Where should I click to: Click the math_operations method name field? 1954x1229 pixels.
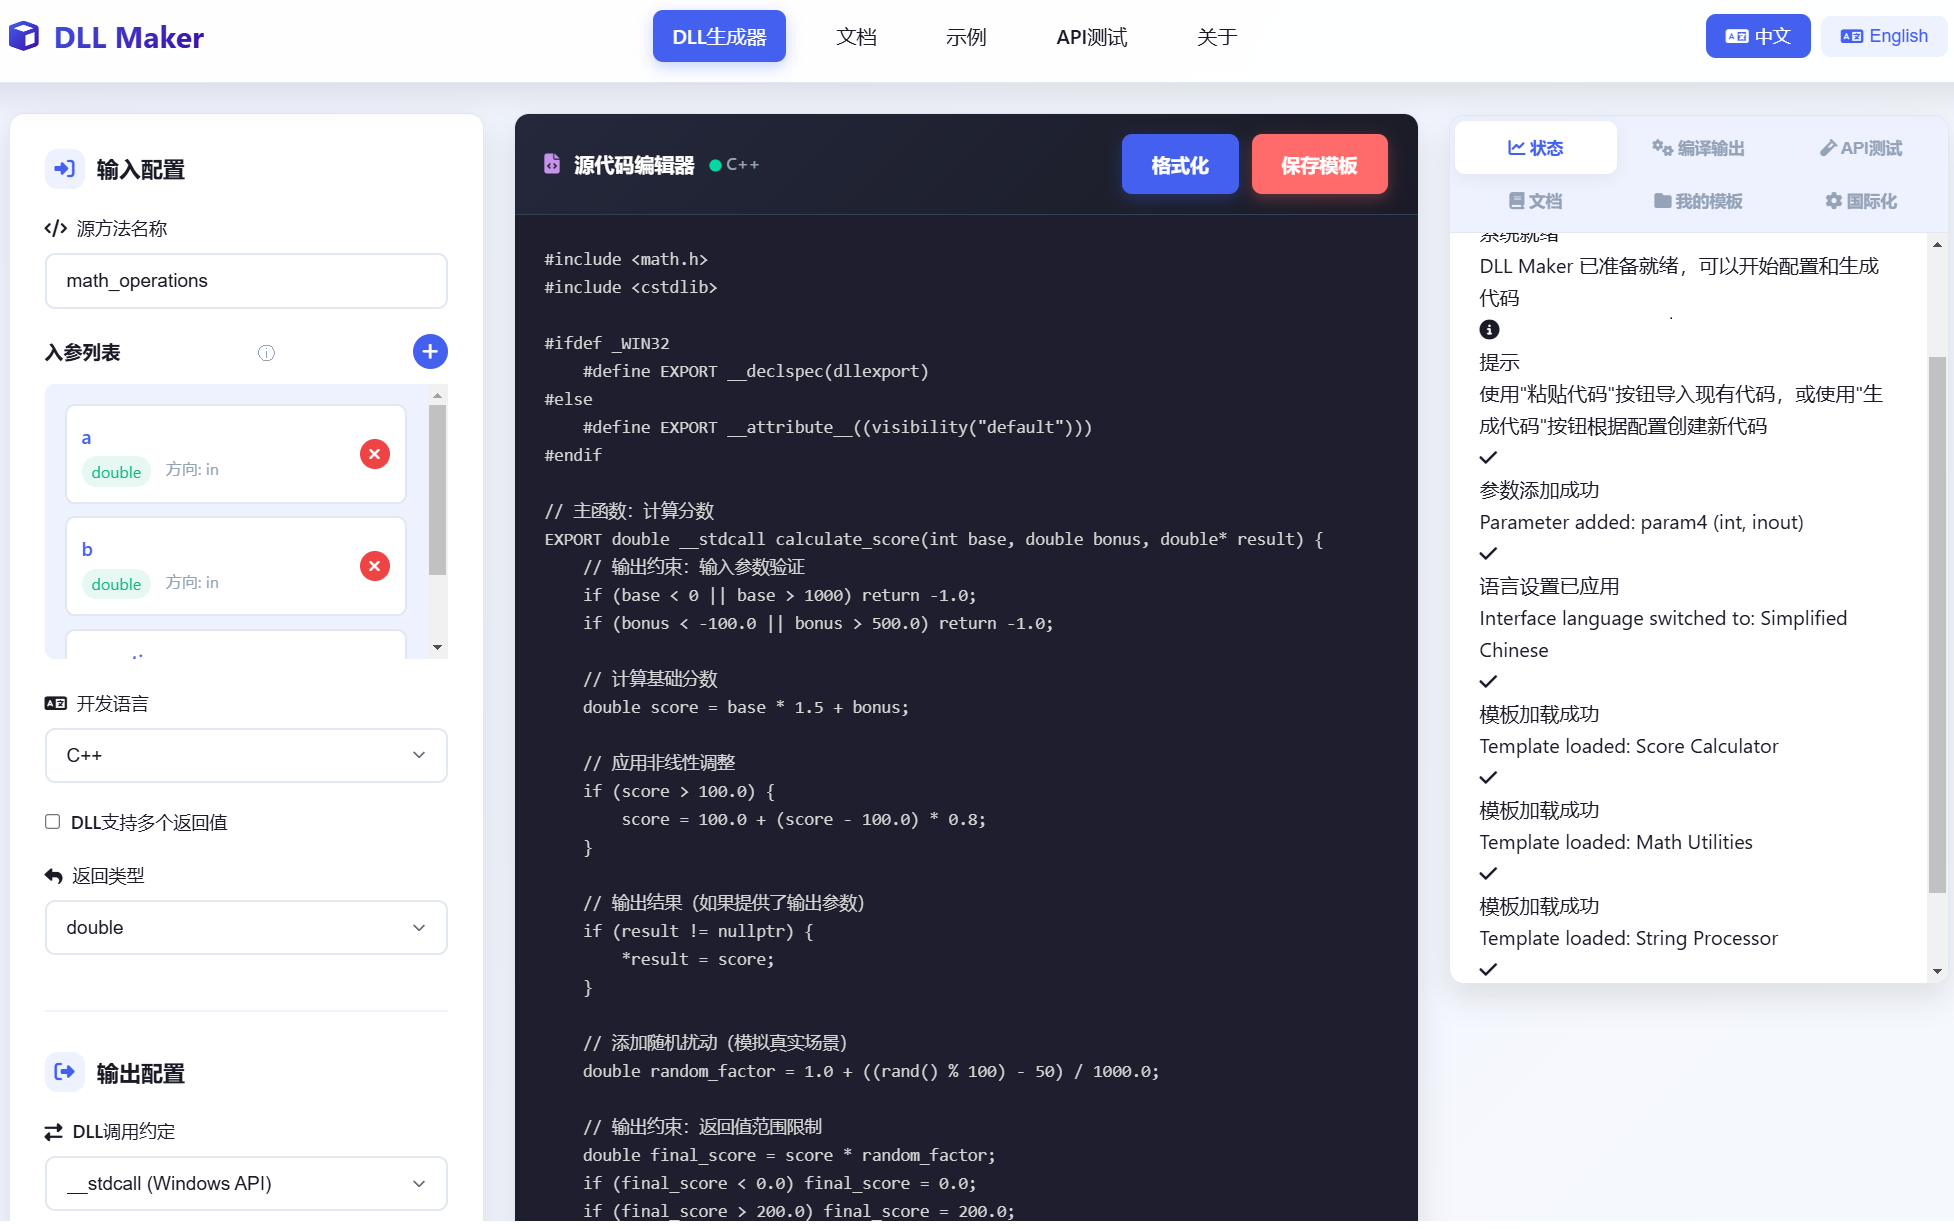(246, 281)
